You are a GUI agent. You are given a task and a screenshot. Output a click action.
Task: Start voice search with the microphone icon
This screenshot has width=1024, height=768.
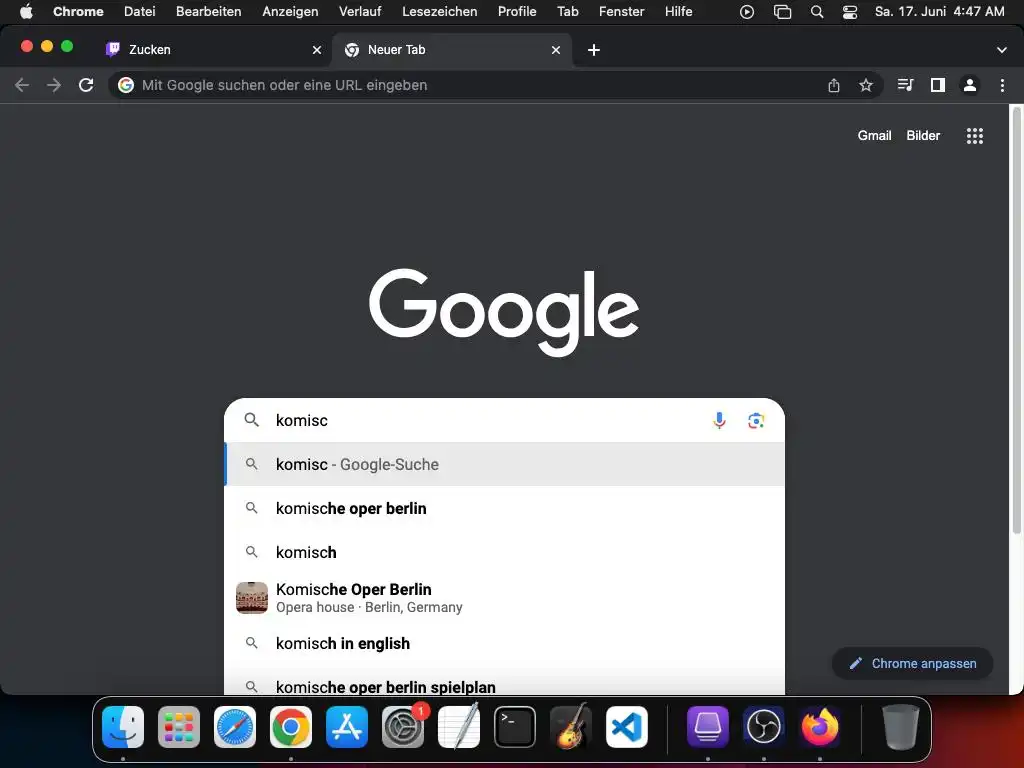pos(719,421)
